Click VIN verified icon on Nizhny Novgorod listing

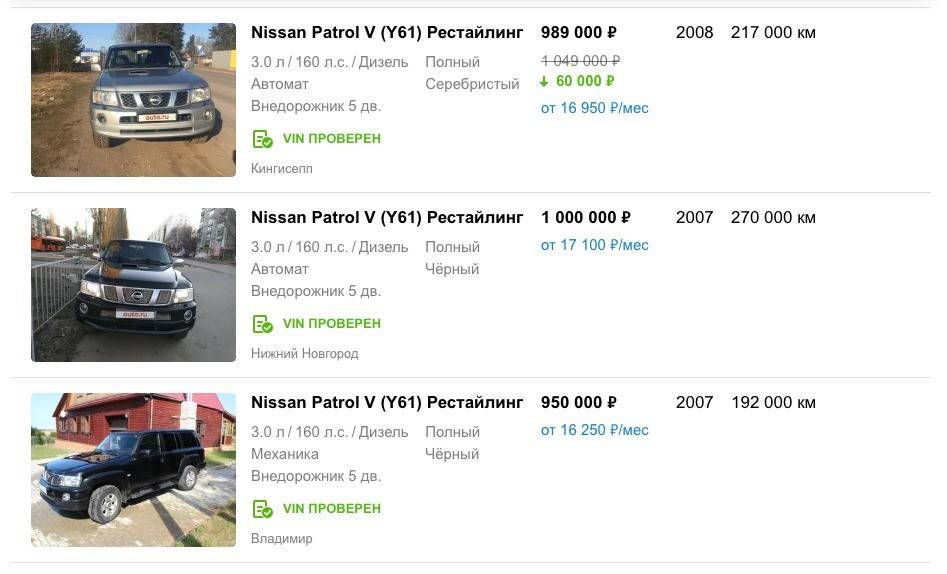tap(262, 324)
